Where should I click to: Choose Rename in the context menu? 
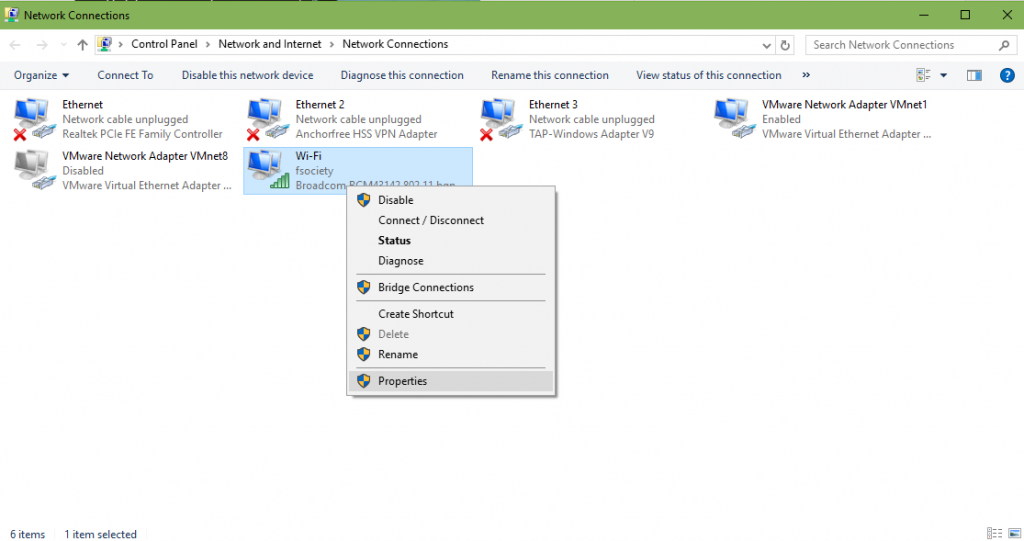point(451,354)
